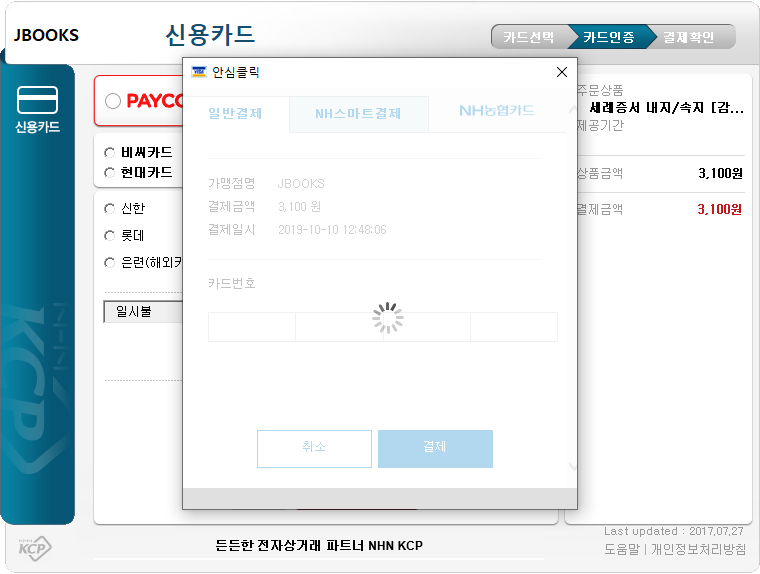This screenshot has width=760, height=574.
Task: Click the JBOOKS header text
Action: tap(46, 35)
